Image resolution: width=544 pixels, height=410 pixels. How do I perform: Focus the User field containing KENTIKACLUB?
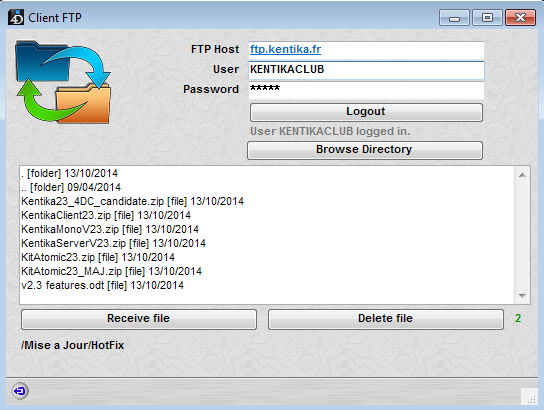coord(366,70)
